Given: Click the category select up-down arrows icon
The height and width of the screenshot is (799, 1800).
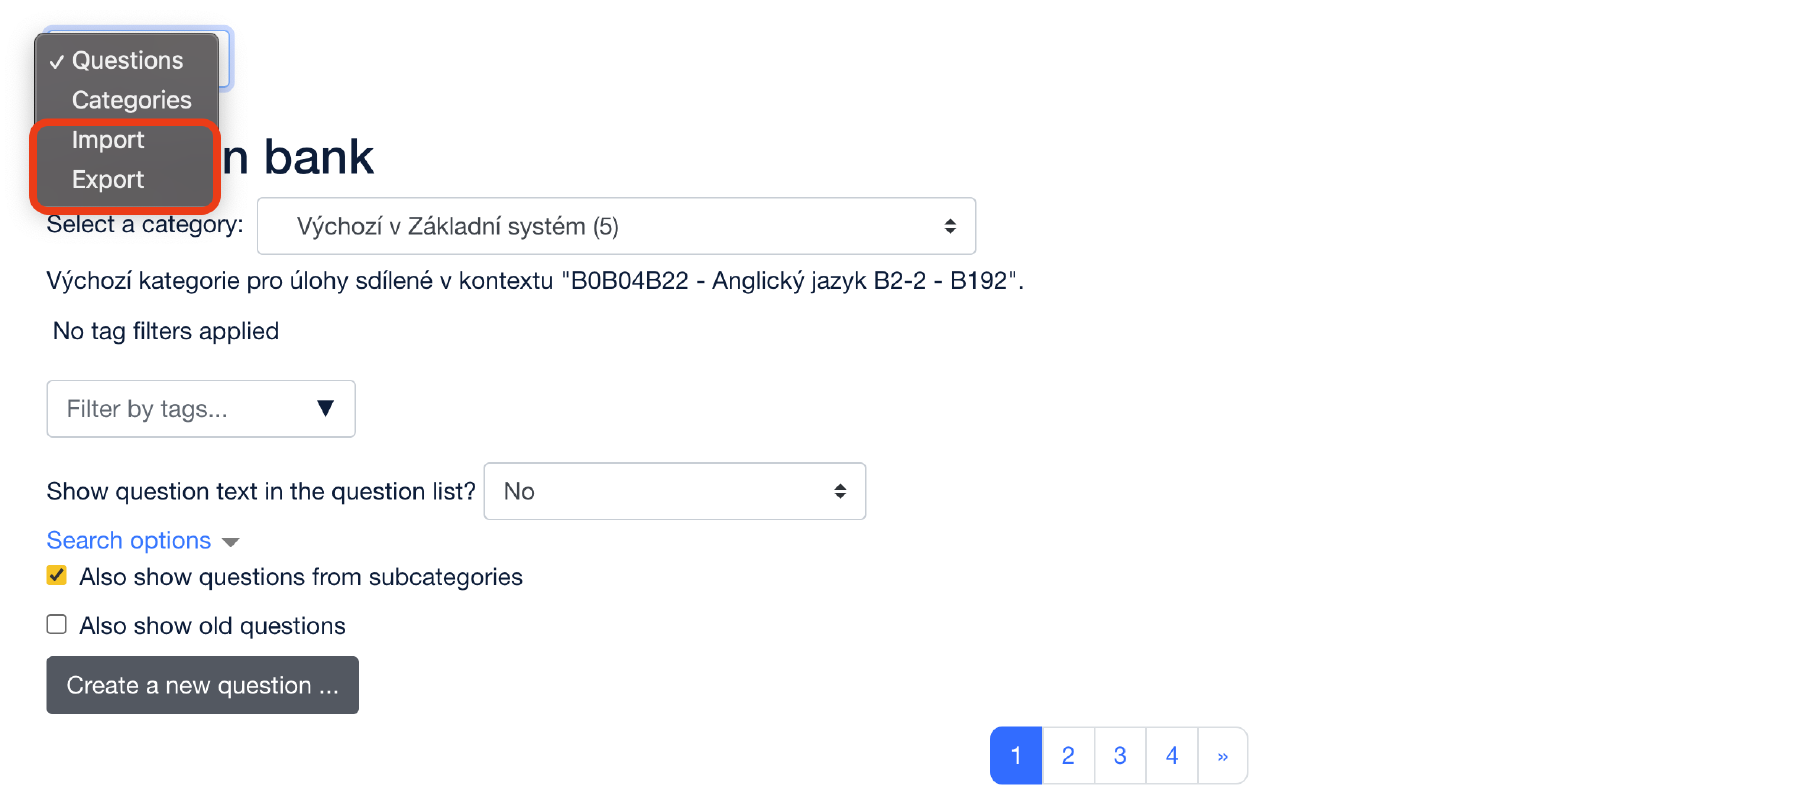Looking at the screenshot, I should (x=950, y=226).
